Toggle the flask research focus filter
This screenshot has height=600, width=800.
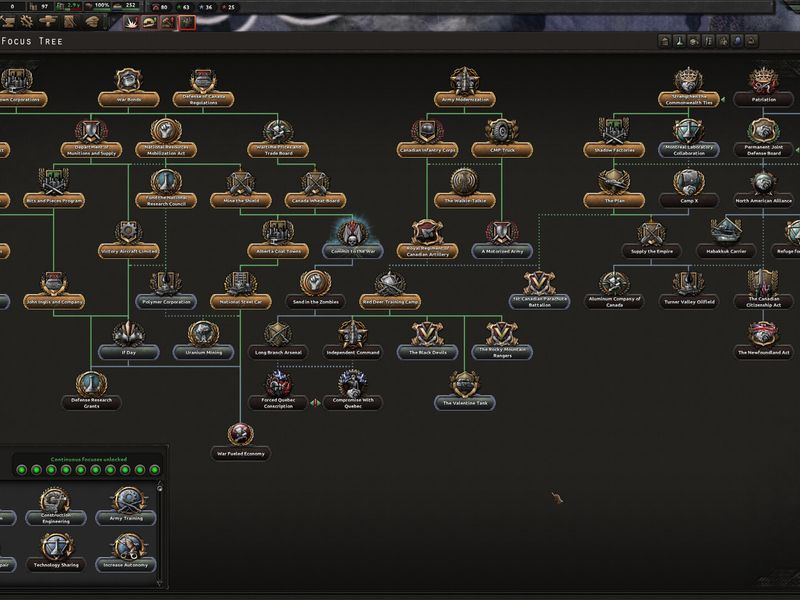(679, 41)
